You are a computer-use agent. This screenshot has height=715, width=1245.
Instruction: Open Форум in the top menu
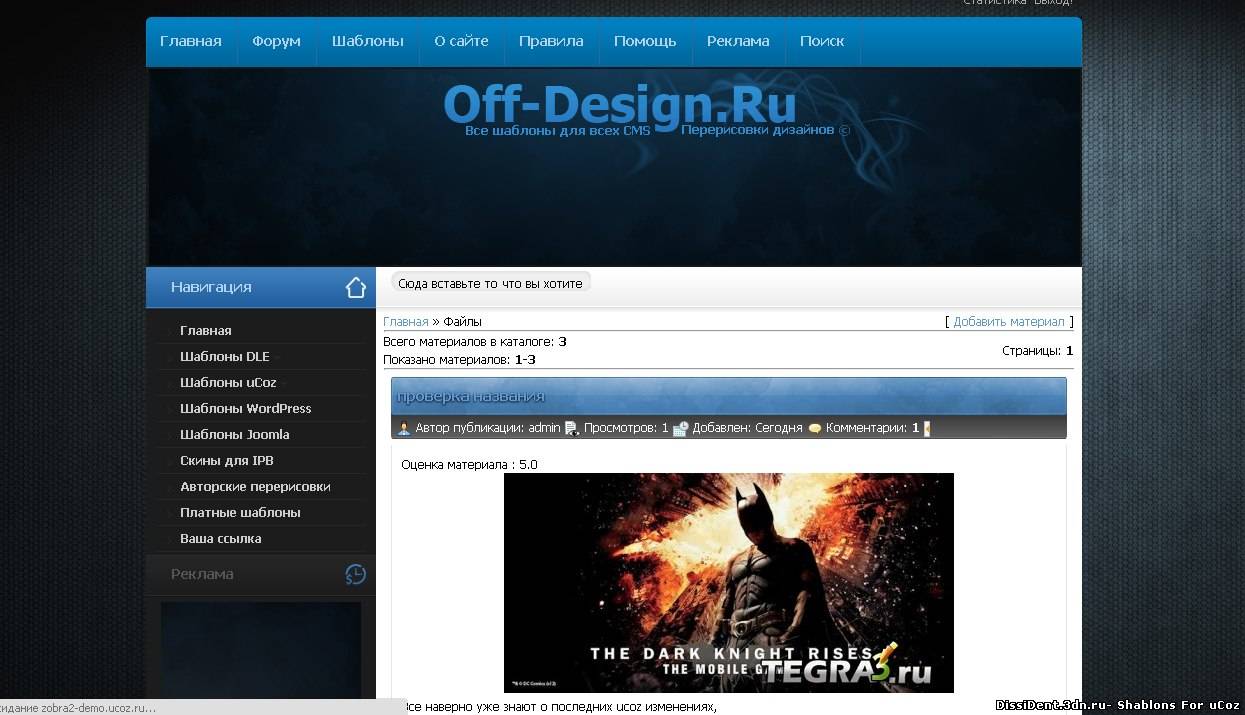point(276,41)
